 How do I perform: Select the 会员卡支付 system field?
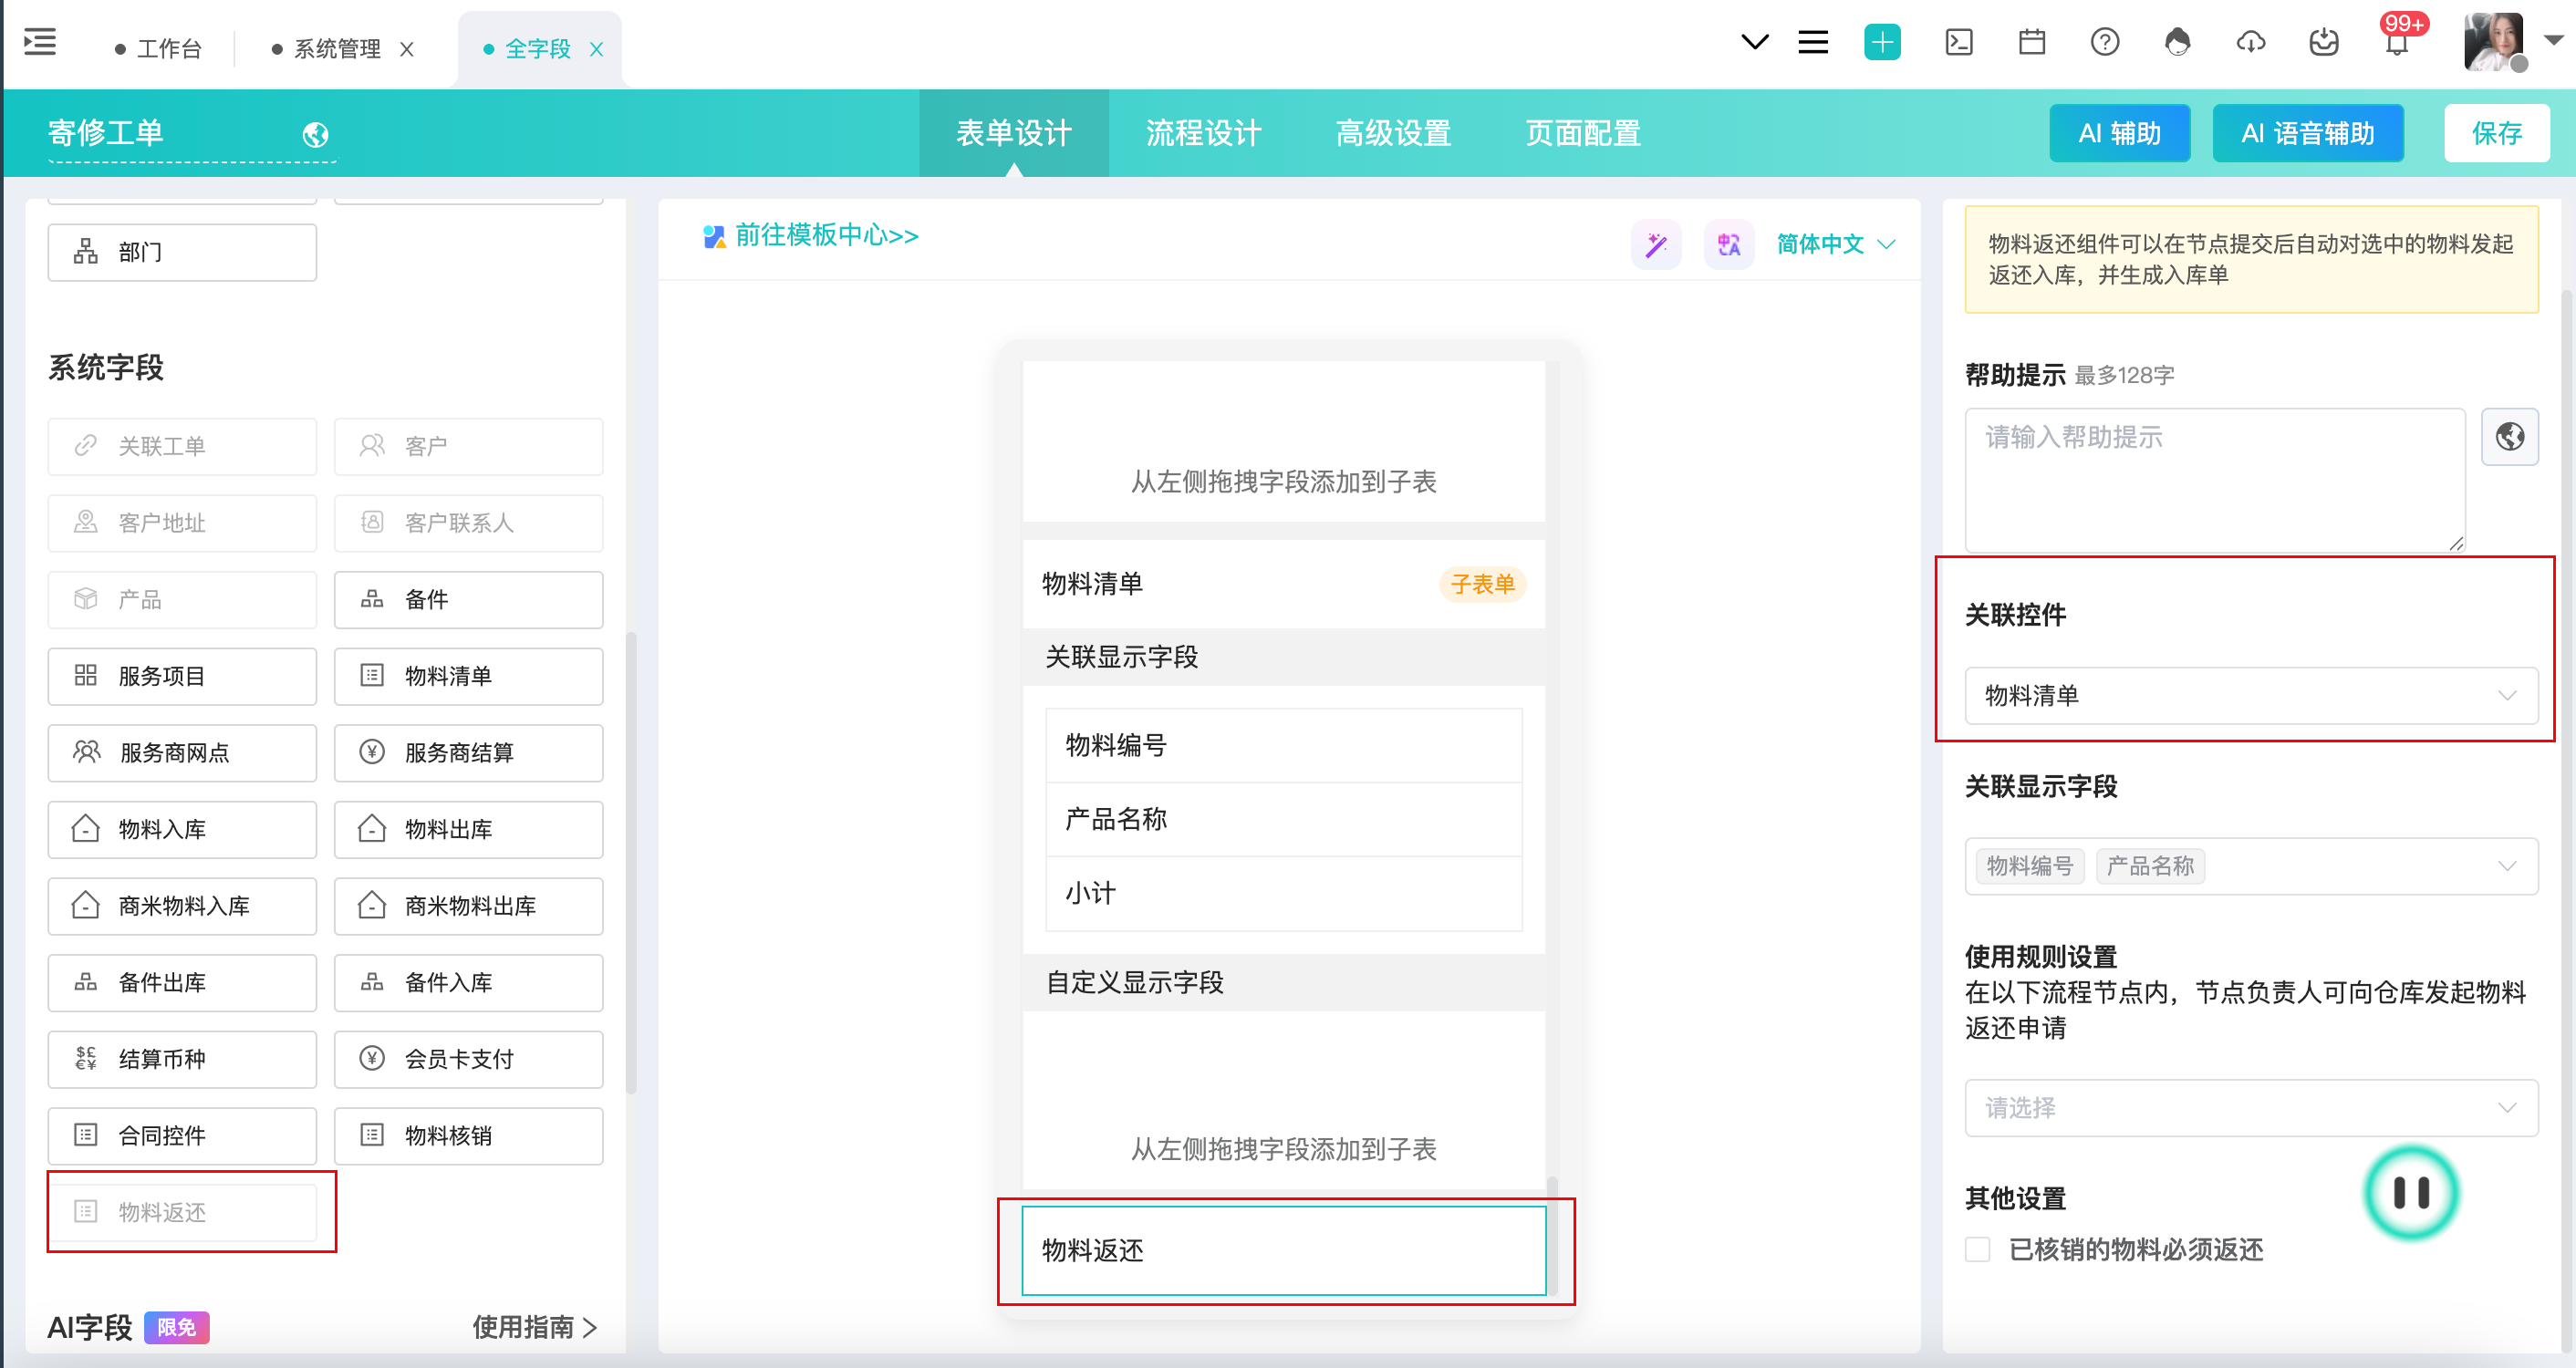click(468, 1059)
